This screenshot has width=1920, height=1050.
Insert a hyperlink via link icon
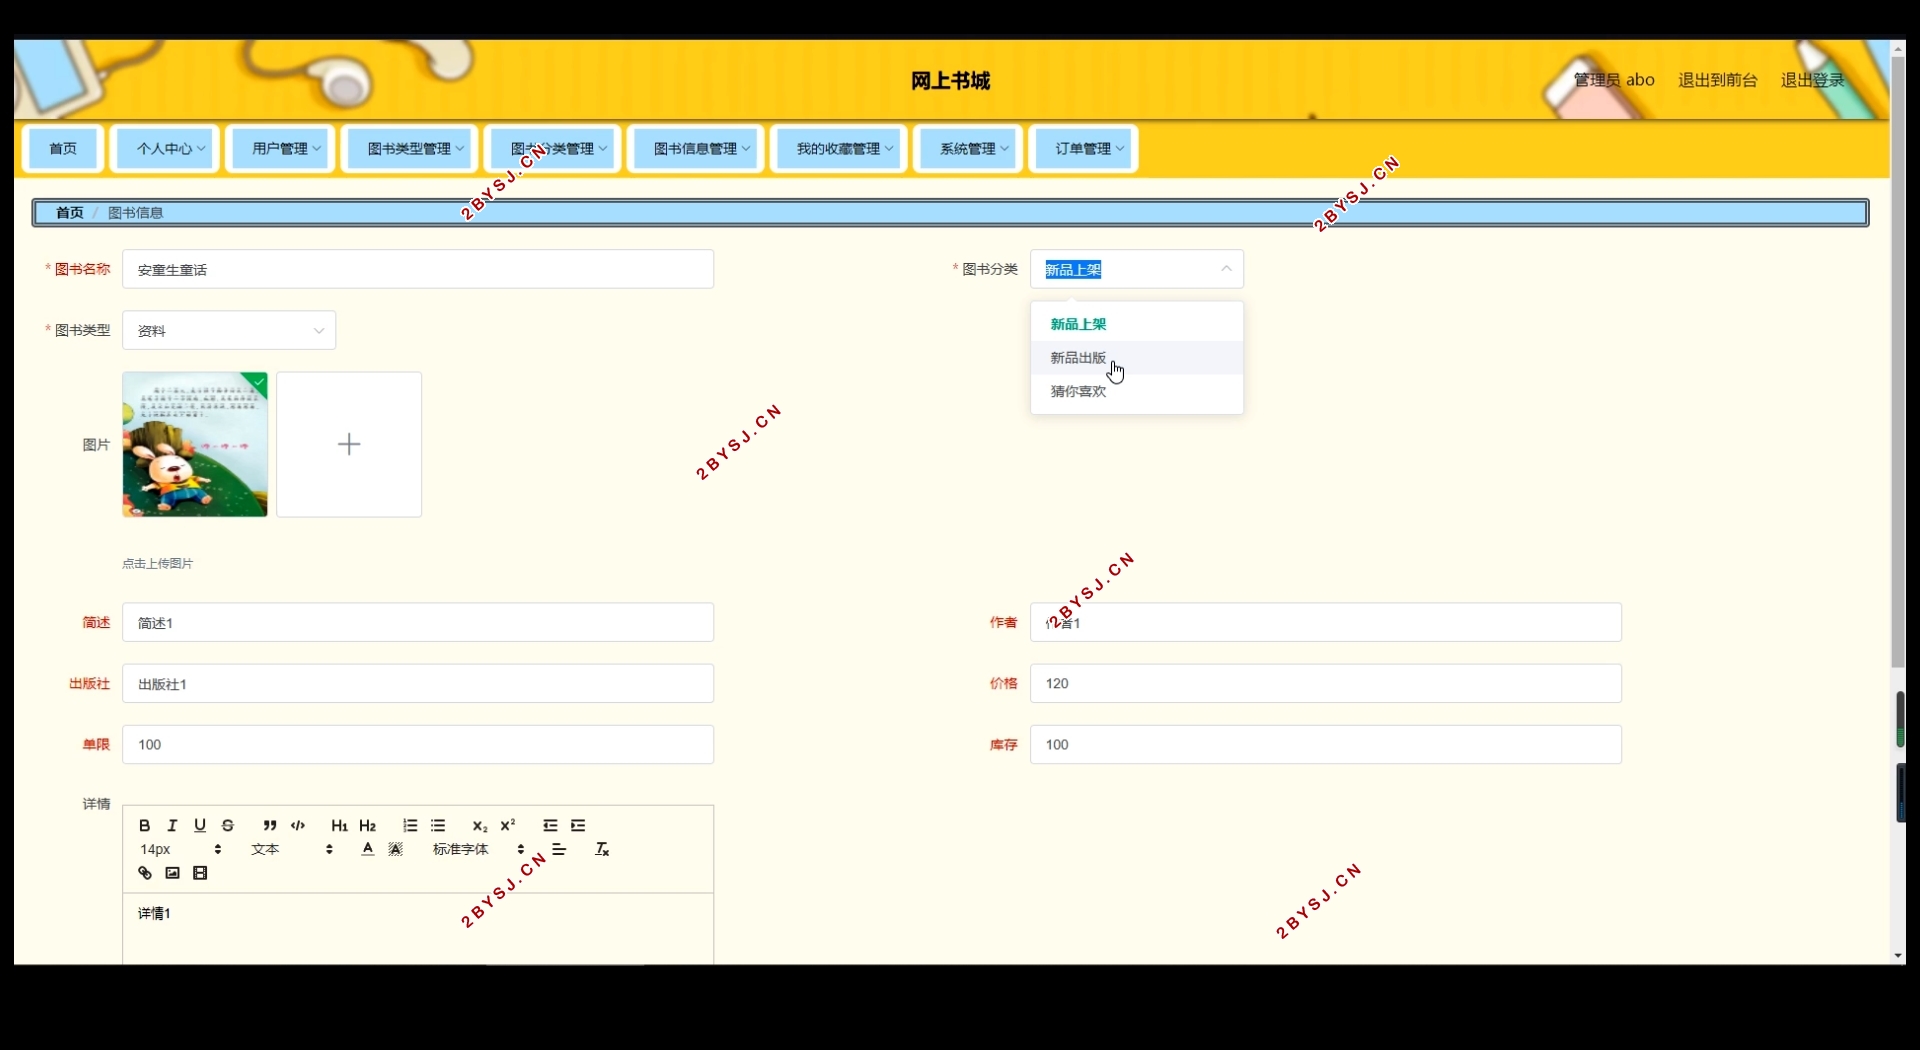[145, 873]
